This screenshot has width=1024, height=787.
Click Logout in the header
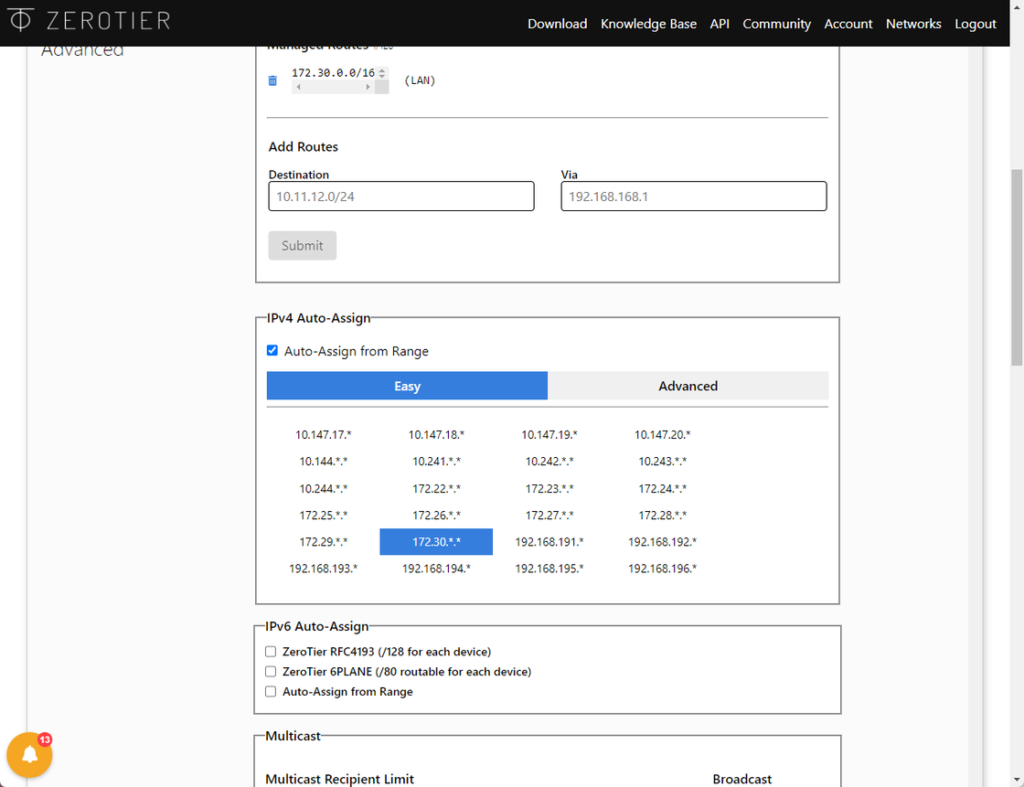pos(975,24)
